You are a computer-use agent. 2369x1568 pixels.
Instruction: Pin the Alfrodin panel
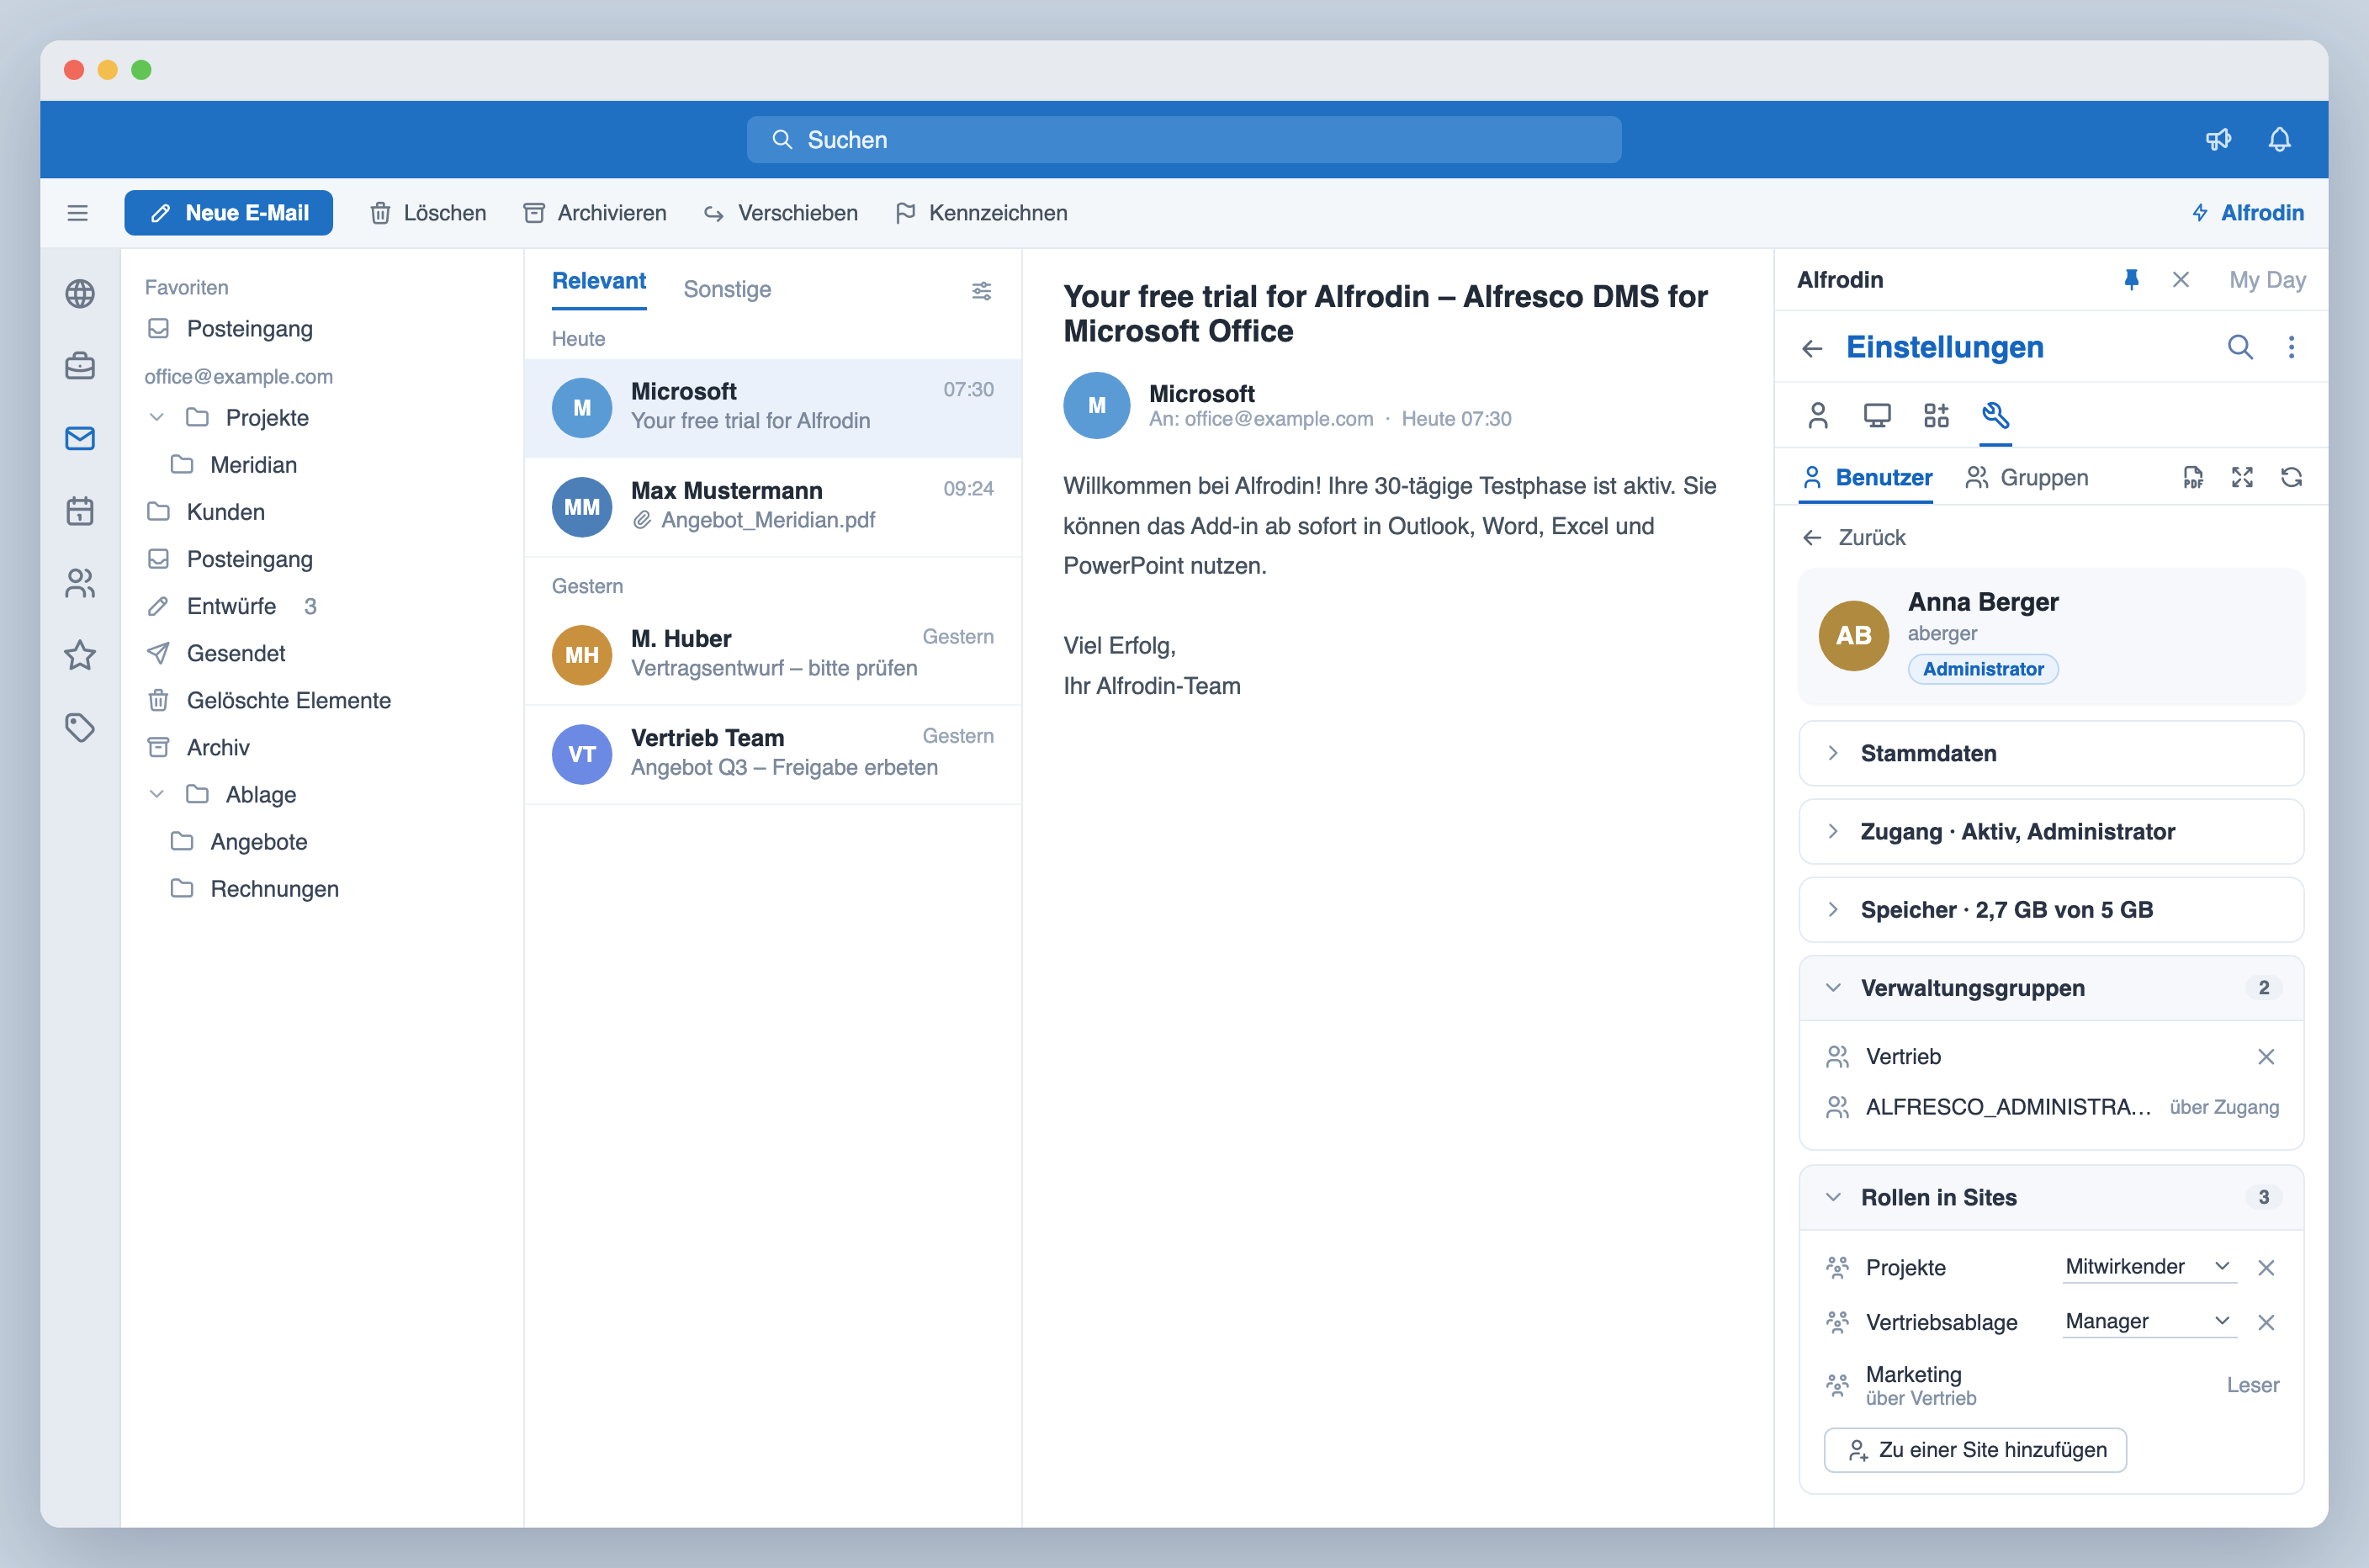[2131, 280]
